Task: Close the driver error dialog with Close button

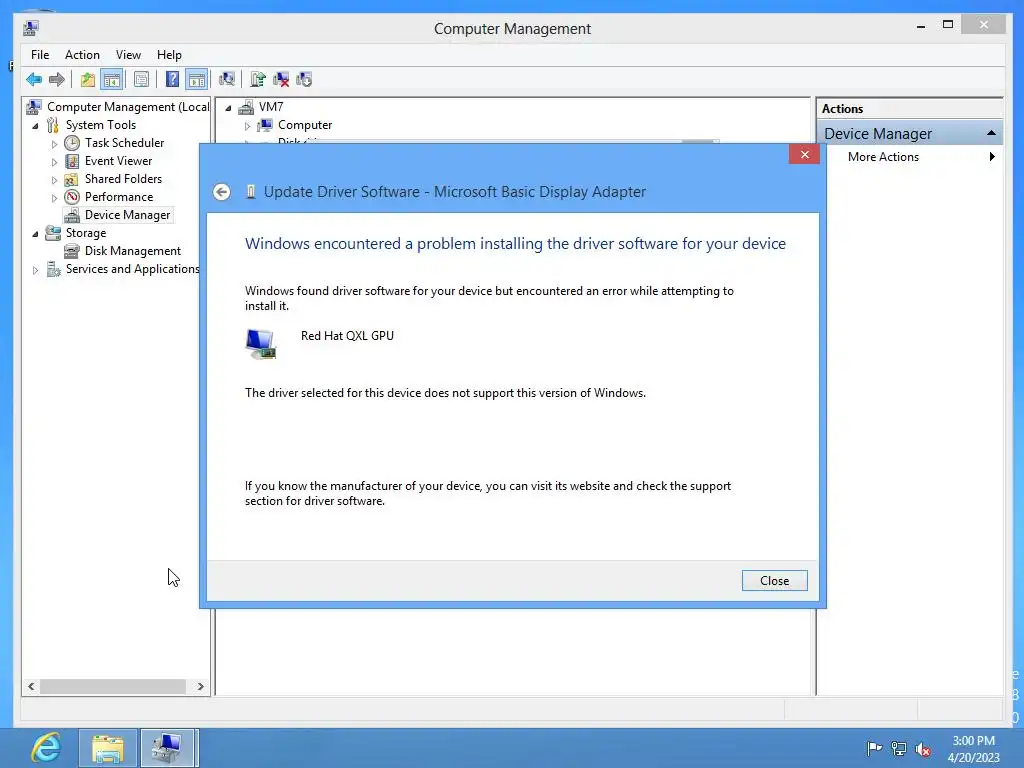Action: (775, 581)
